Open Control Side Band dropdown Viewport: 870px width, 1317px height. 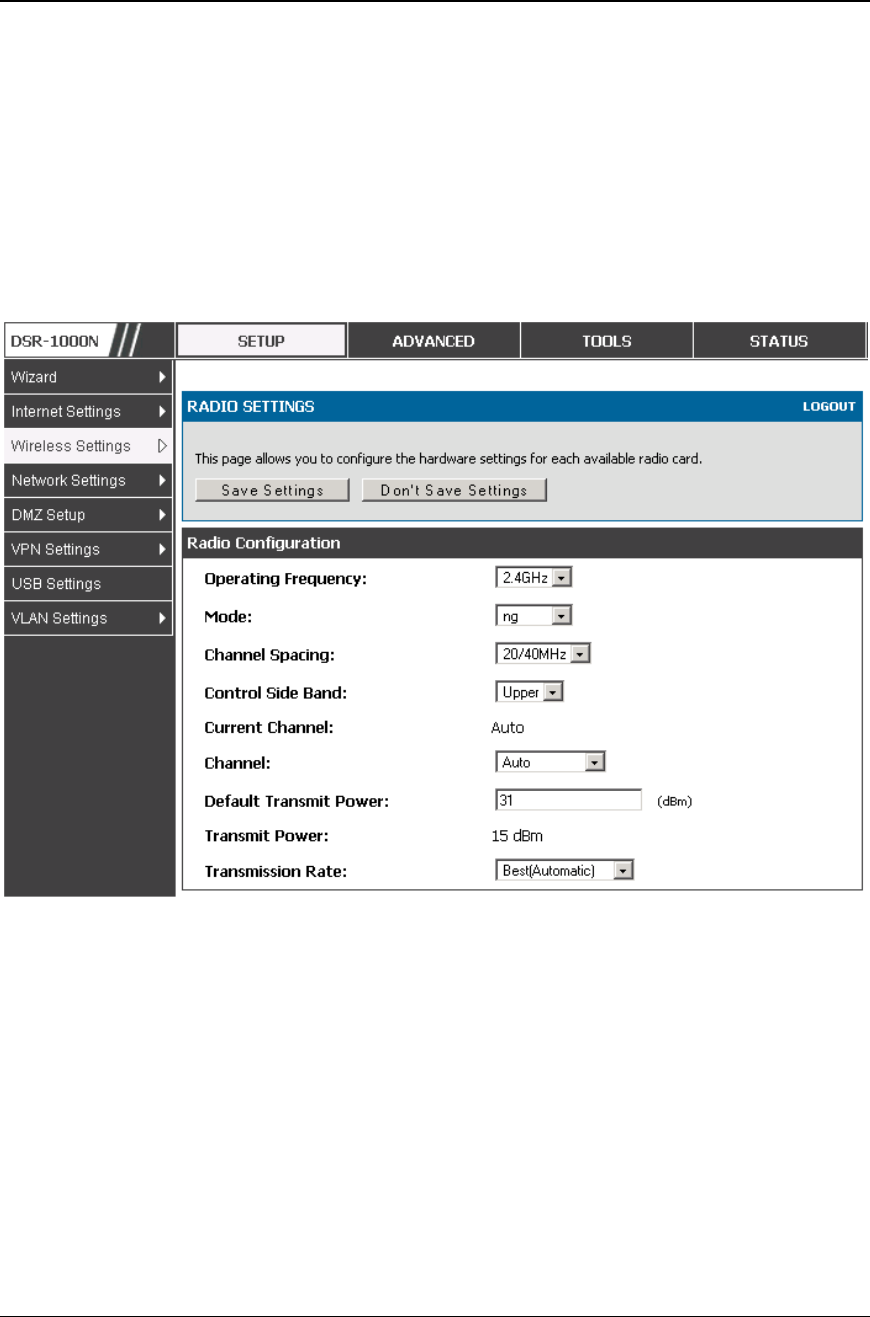tap(529, 692)
